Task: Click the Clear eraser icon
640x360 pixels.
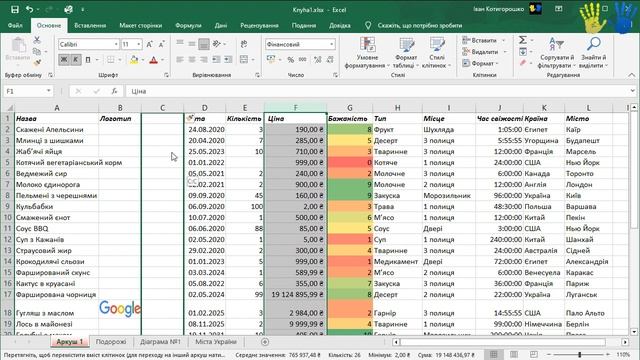Action: 523,63
